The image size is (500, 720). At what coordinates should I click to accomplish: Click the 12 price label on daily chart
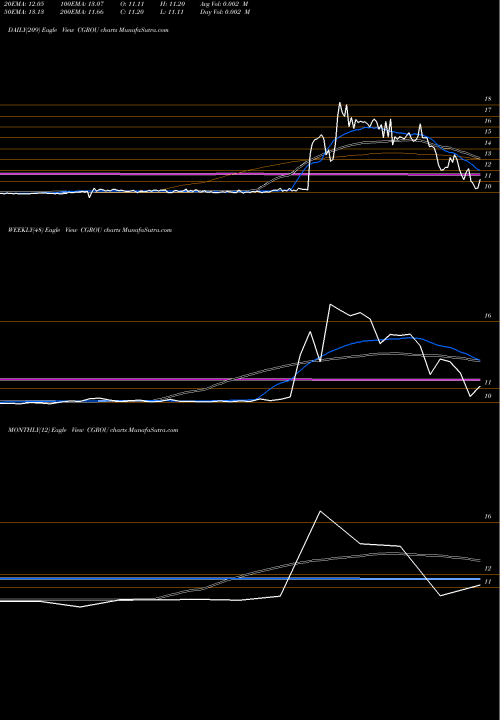coord(488,164)
